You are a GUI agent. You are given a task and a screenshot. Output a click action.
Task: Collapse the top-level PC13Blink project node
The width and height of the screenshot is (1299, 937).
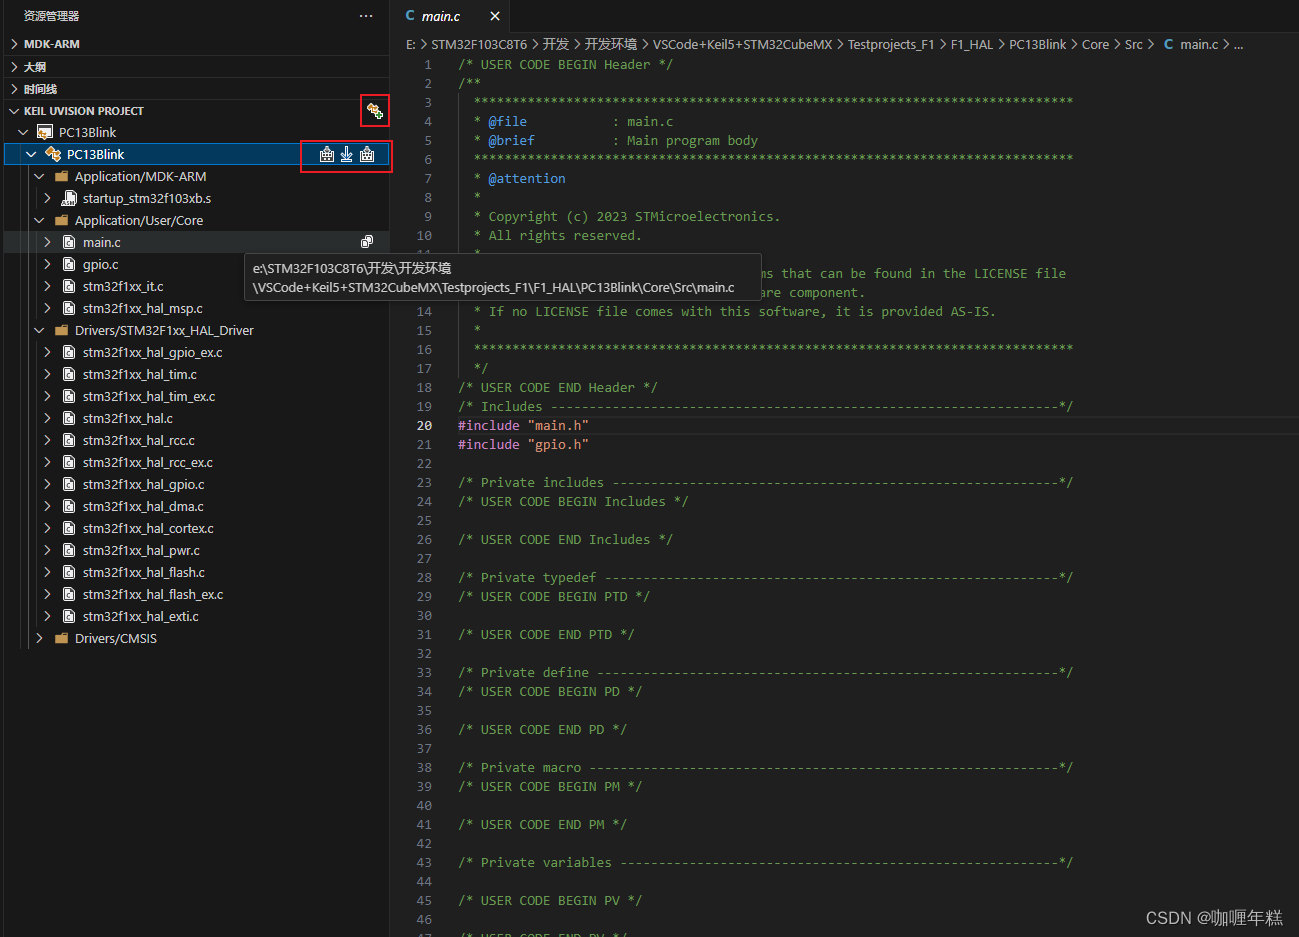(23, 132)
